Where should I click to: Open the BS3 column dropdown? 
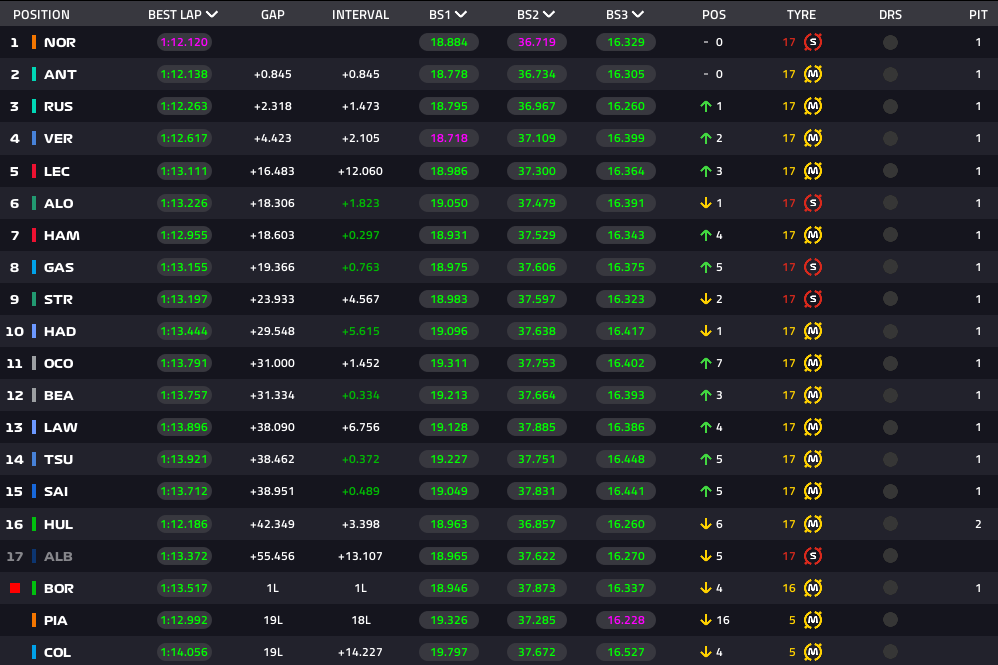click(x=638, y=15)
